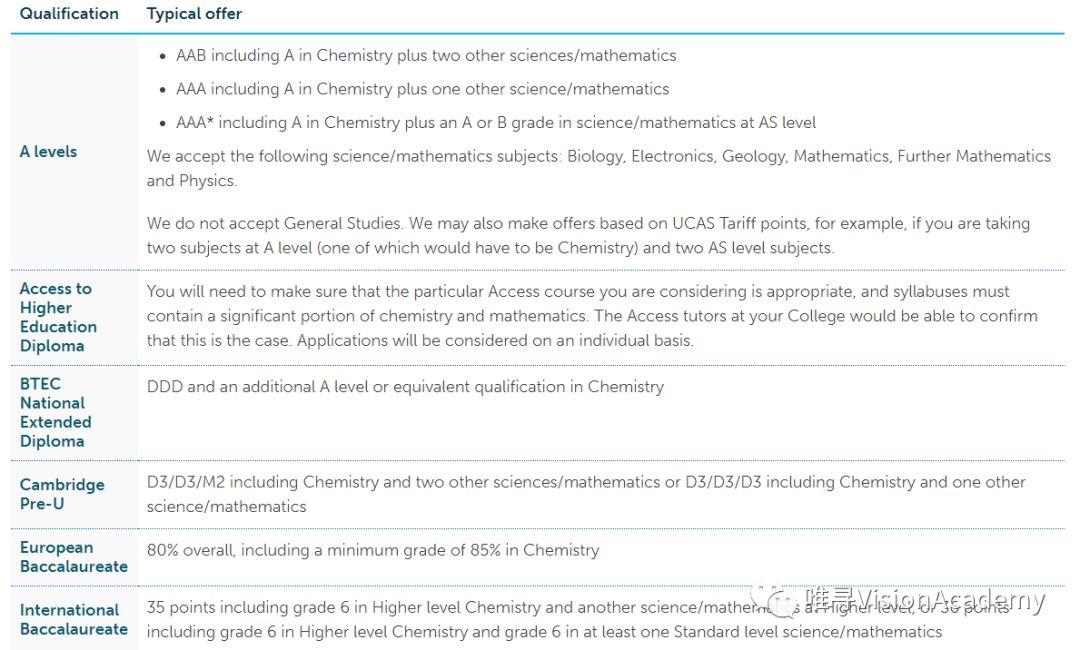The width and height of the screenshot is (1080, 650).
Task: Select the BTEC National Extended Diploma label
Action: (55, 412)
